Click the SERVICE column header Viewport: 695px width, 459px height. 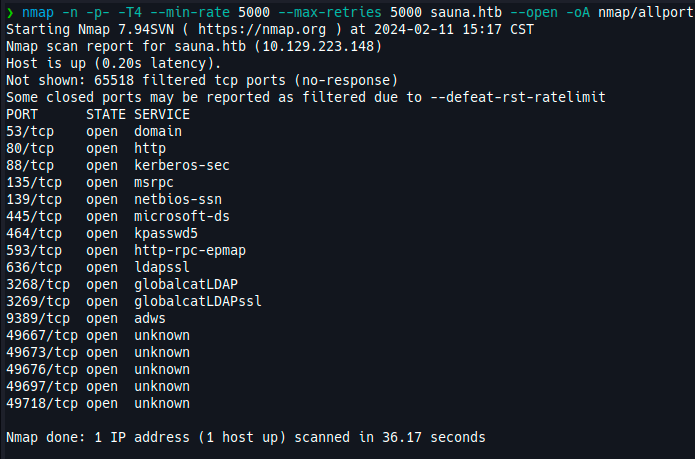162,114
